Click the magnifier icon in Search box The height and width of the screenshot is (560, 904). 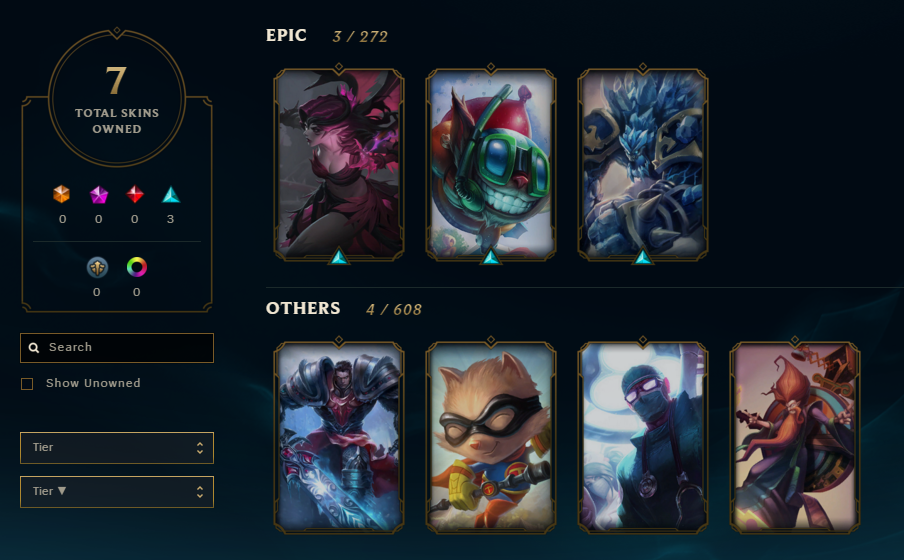click(x=34, y=348)
